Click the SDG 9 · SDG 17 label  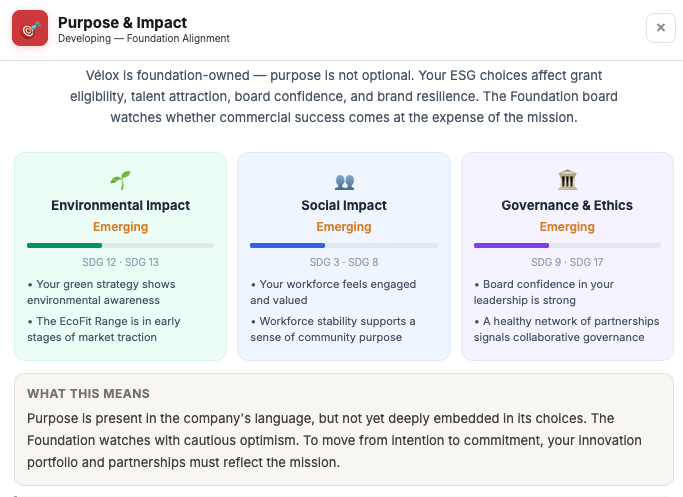click(x=567, y=262)
